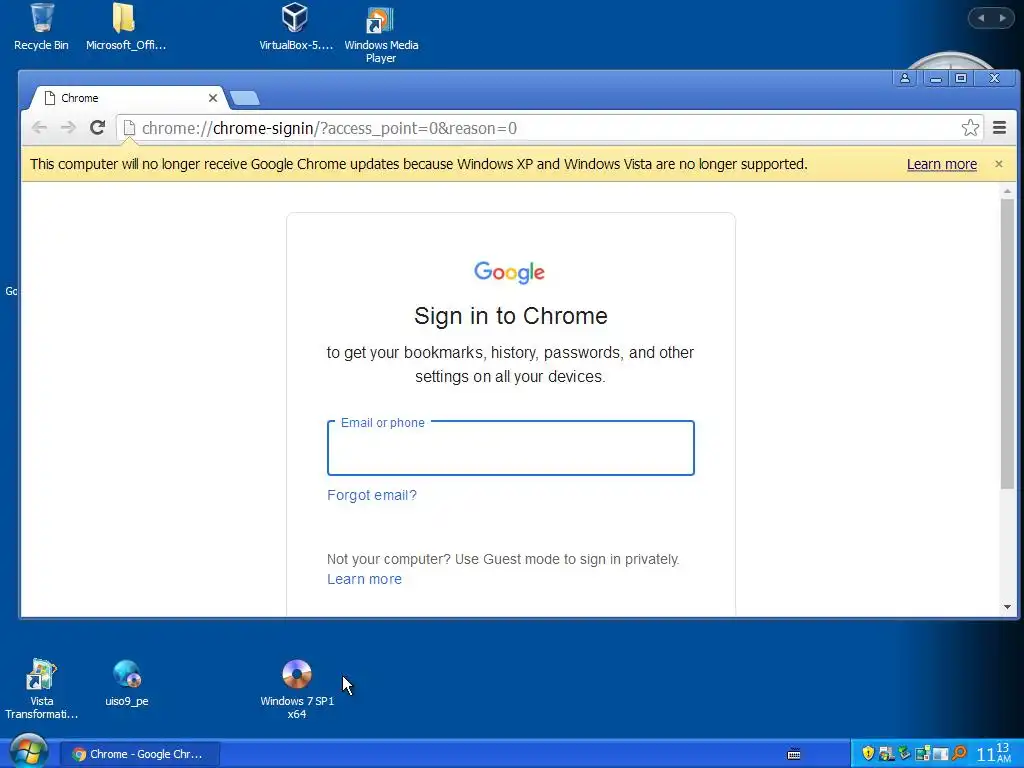Open the profile avatar button in Chrome title bar
1024x768 pixels.
(x=904, y=78)
